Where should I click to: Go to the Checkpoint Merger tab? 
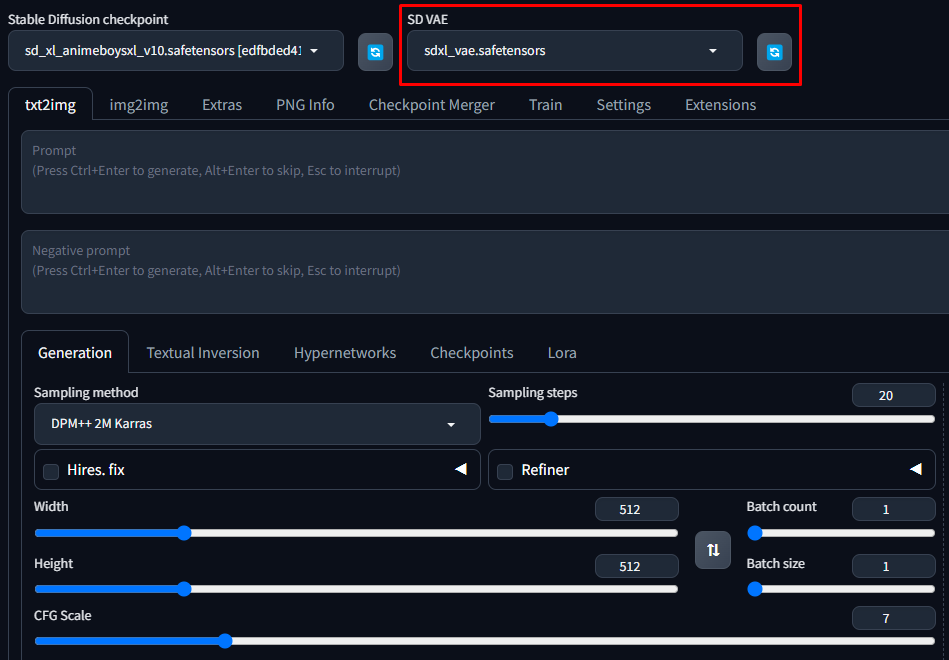[431, 105]
